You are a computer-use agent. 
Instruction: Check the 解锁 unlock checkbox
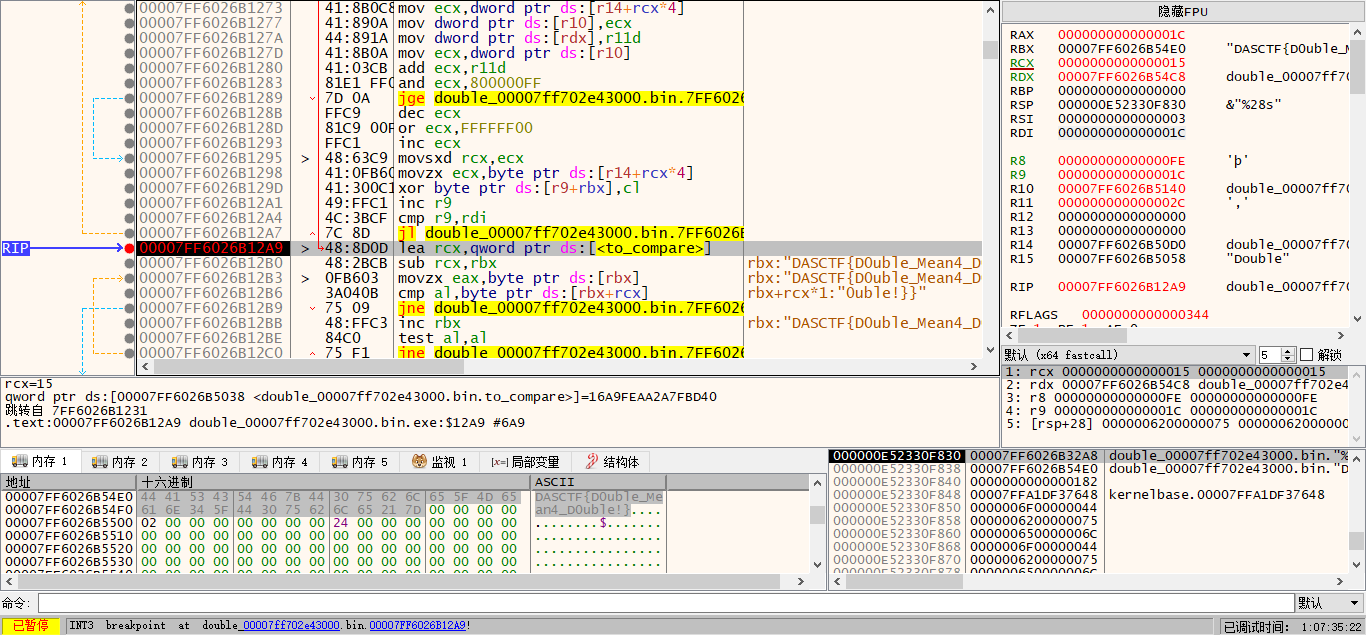(1308, 355)
